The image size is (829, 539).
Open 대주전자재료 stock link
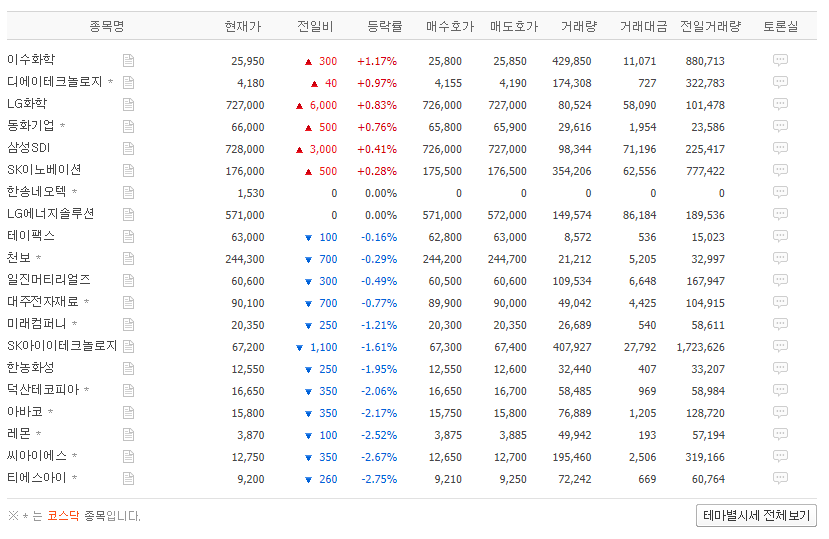point(42,302)
